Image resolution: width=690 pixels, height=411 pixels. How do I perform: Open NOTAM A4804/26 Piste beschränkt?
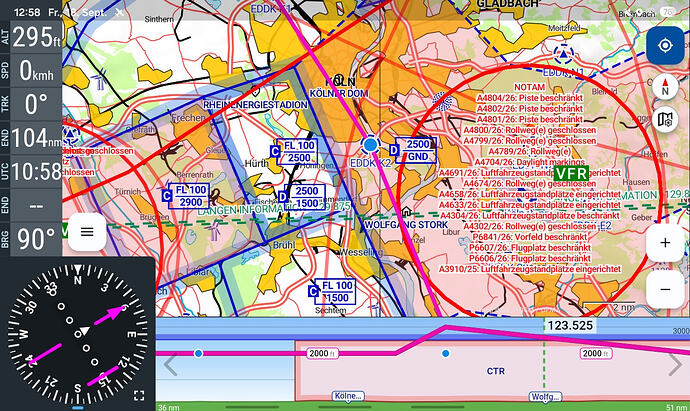click(x=529, y=98)
